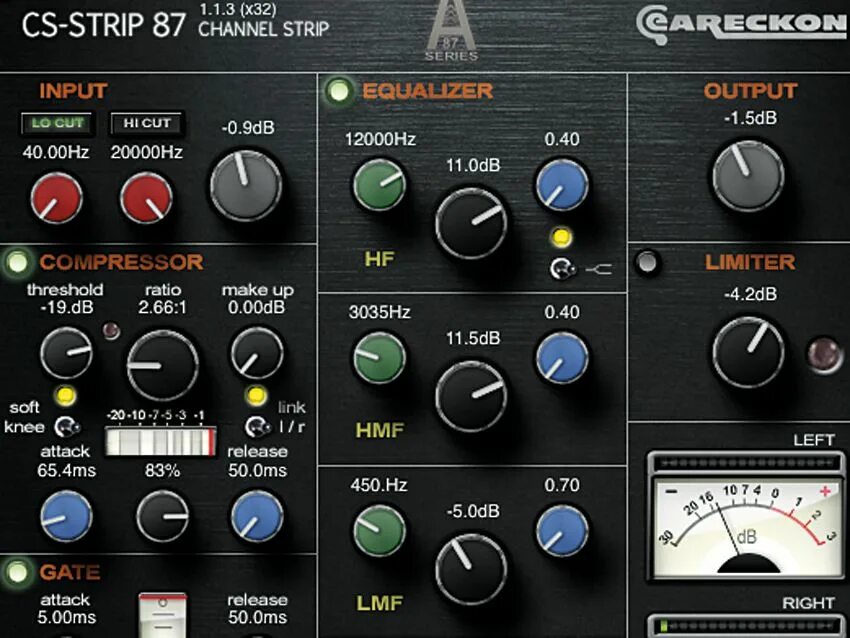Click the CS-STRIP 87 title
This screenshot has height=638, width=850.
(x=104, y=25)
